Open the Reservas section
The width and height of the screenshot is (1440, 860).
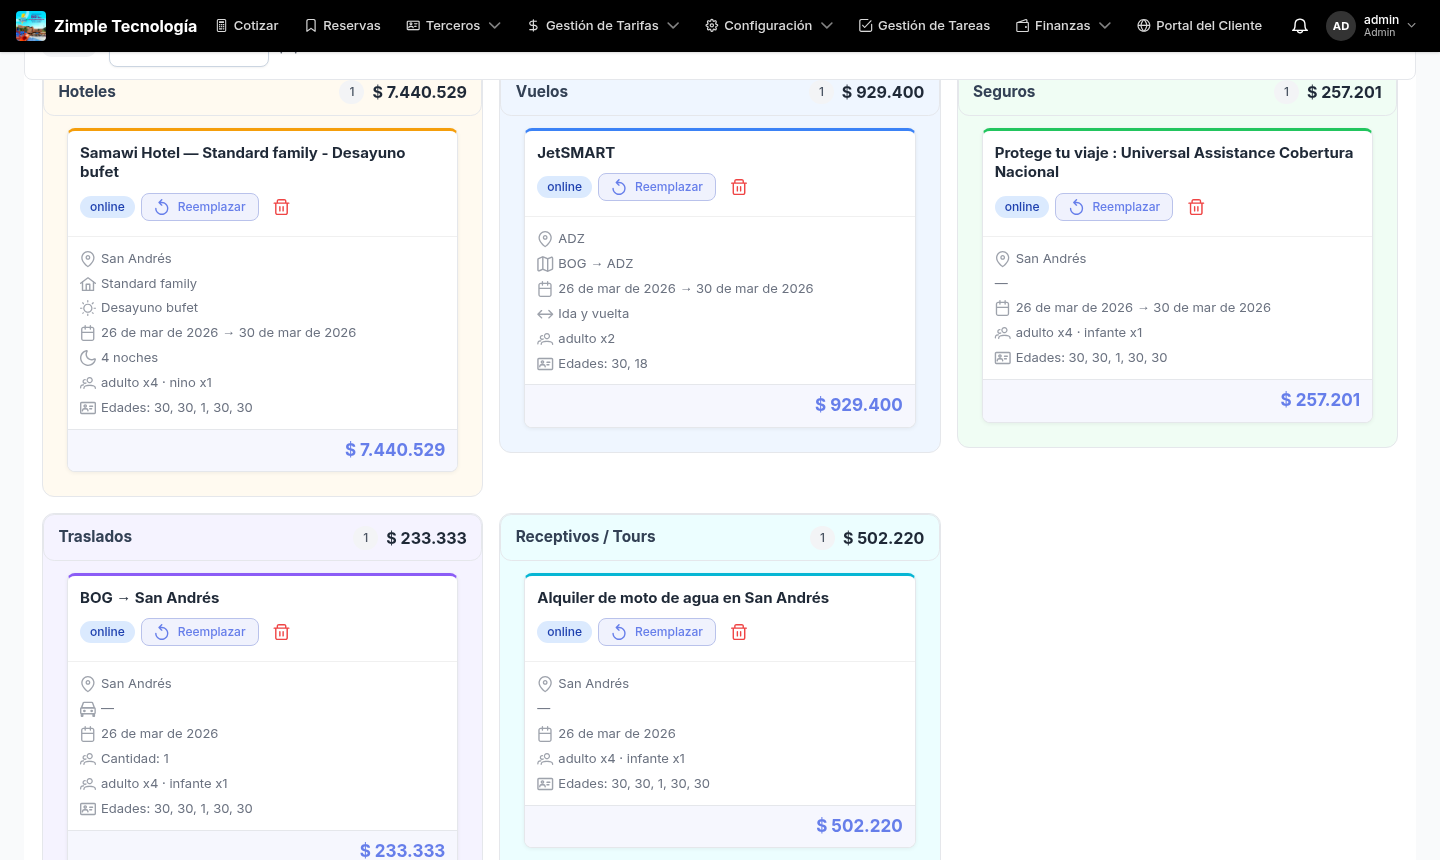(342, 26)
